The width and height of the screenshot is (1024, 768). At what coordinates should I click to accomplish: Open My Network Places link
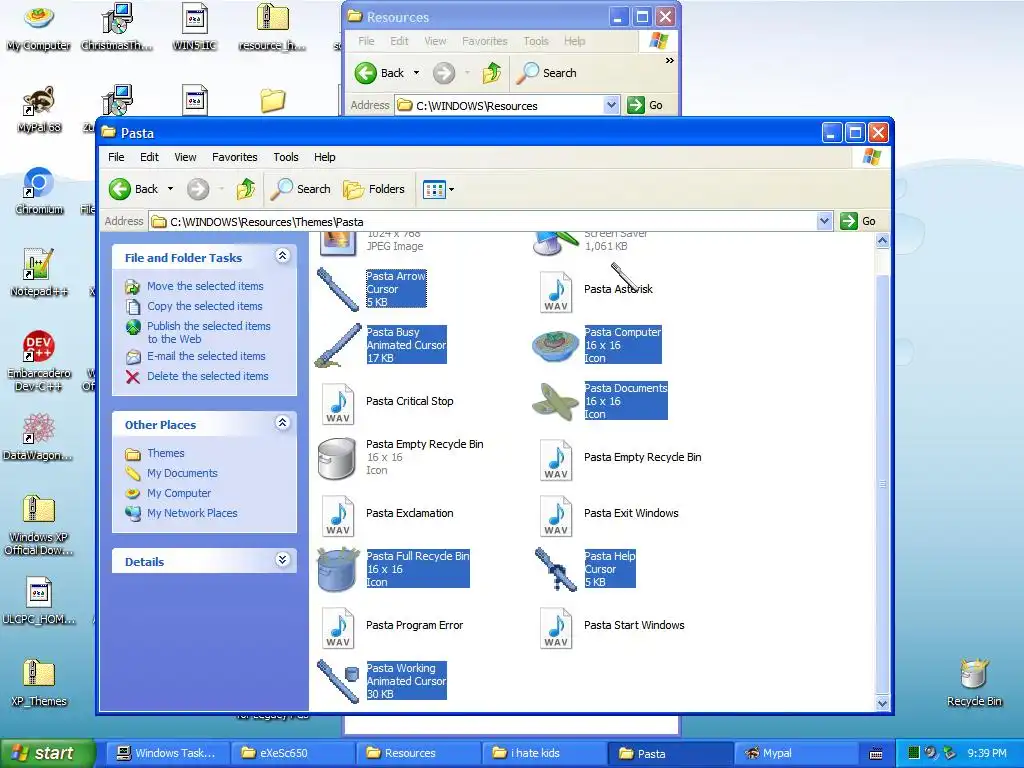point(192,513)
